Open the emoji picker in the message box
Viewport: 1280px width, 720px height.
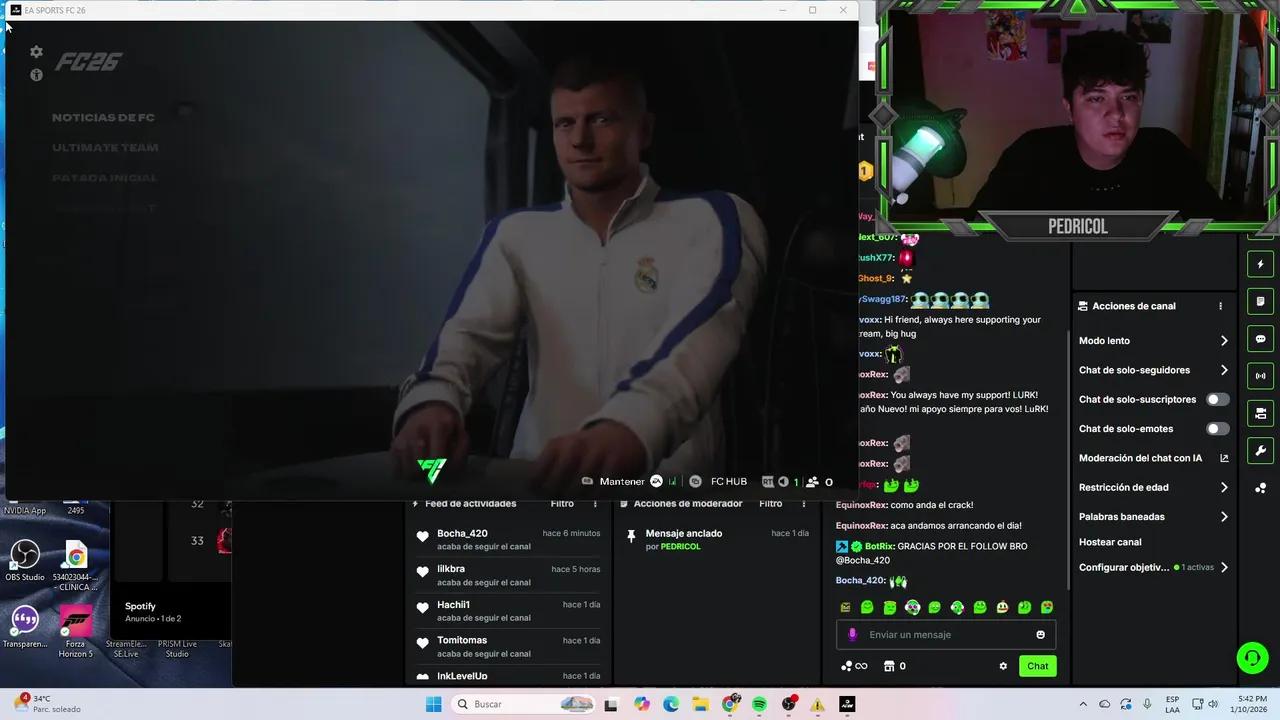pos(1040,634)
